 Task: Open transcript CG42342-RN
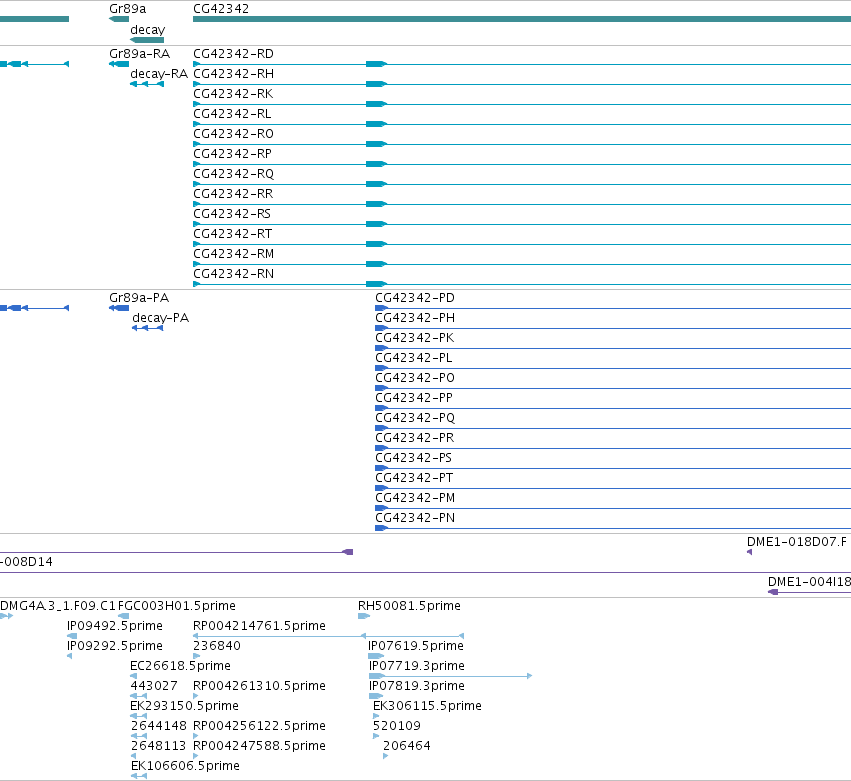click(x=233, y=274)
